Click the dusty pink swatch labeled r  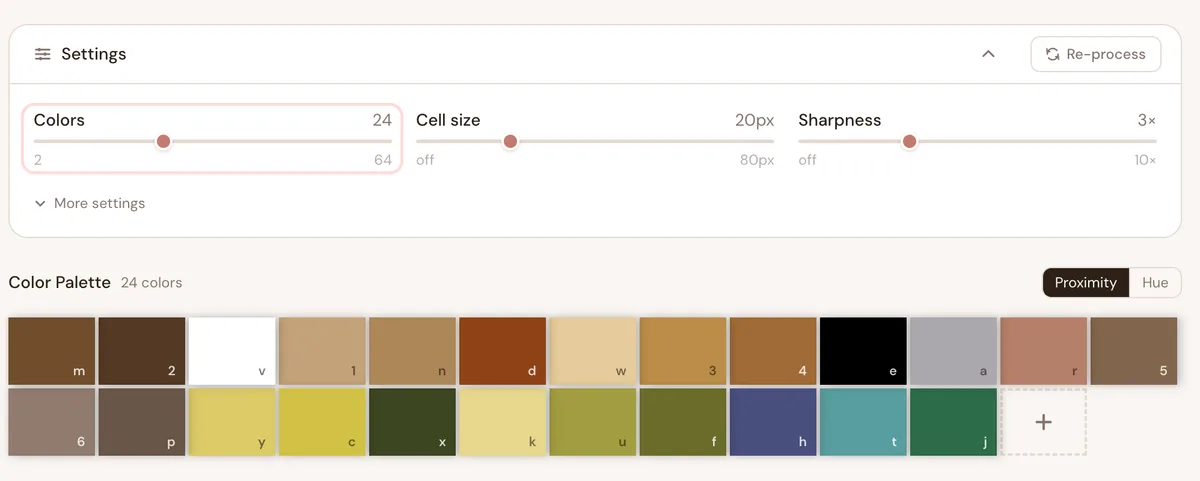[1043, 351]
